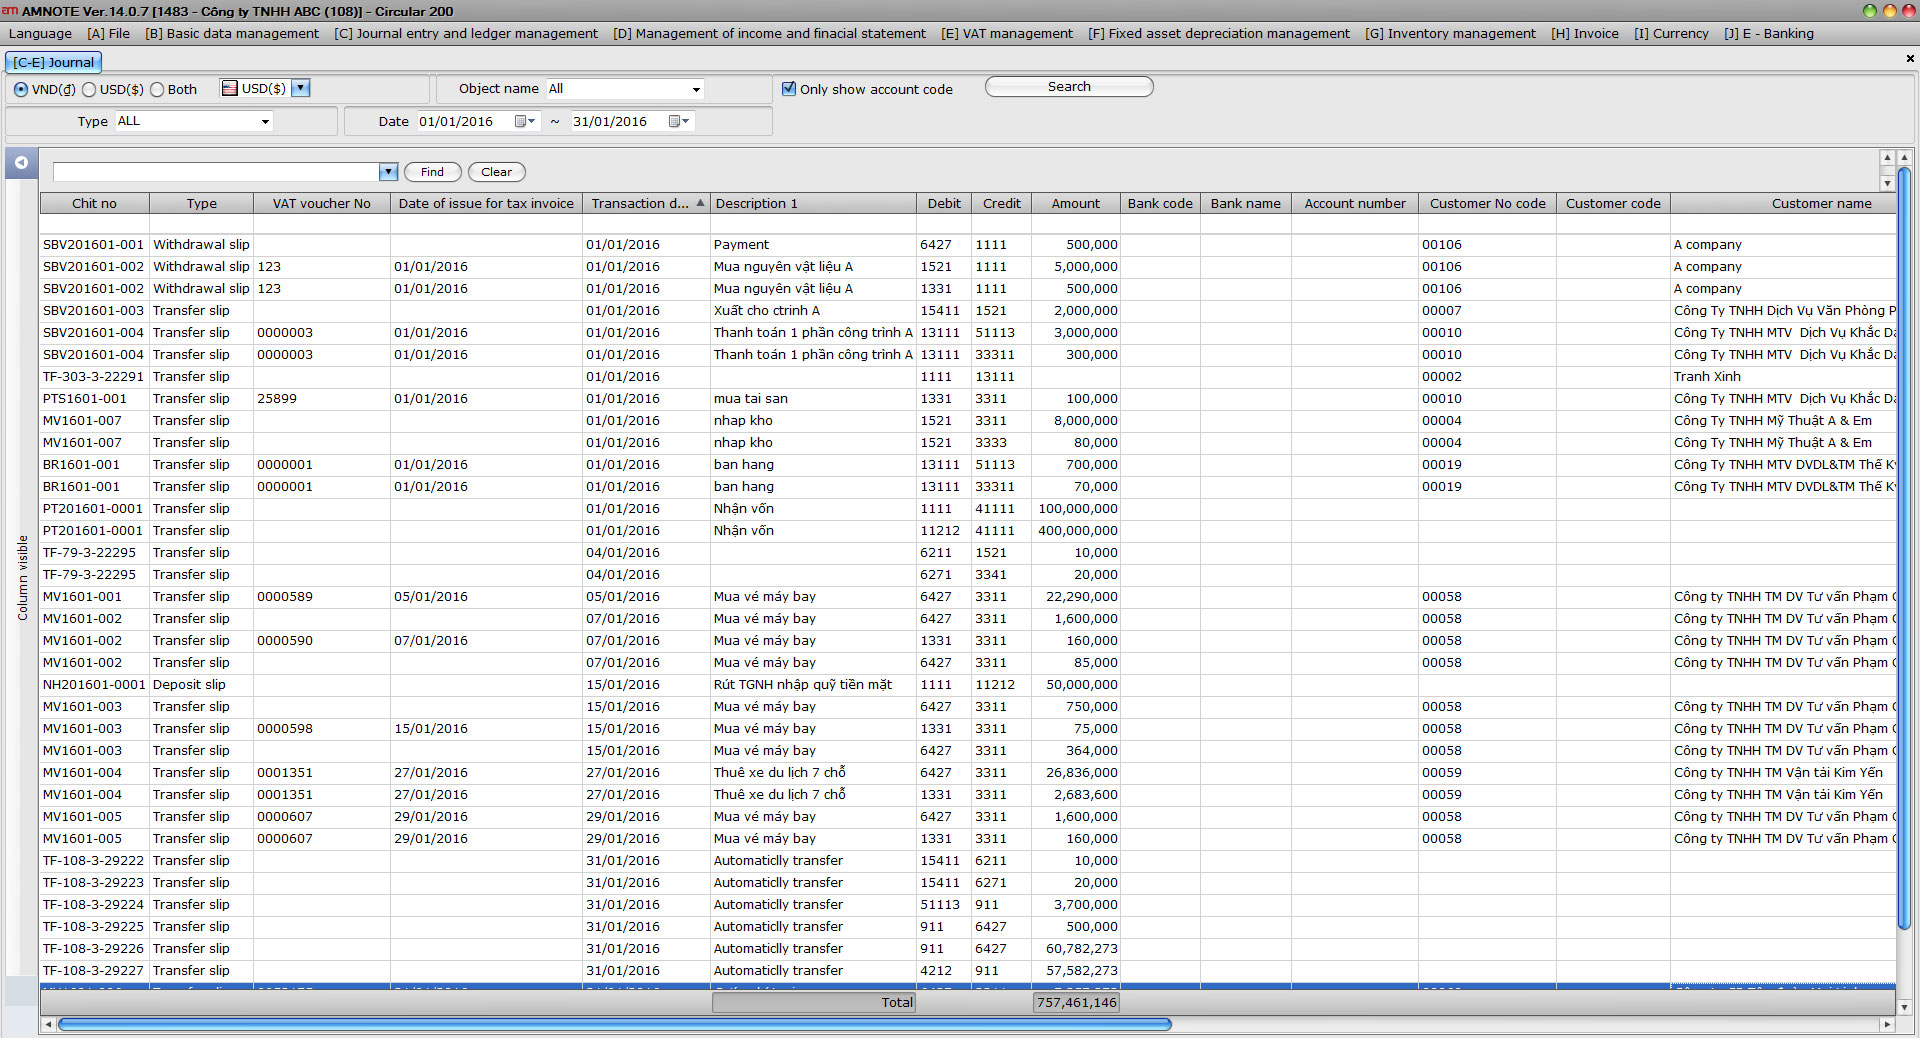Uncheck Only show account code checkbox

789,89
